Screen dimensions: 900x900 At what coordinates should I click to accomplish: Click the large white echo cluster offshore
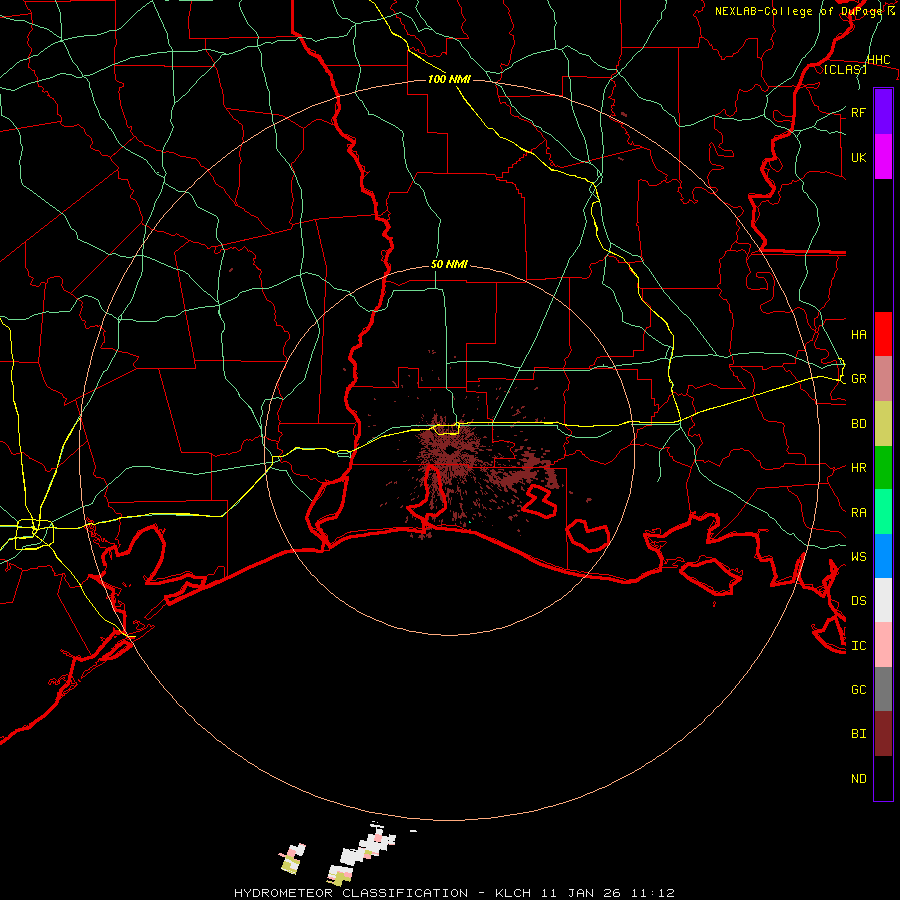coord(369,847)
